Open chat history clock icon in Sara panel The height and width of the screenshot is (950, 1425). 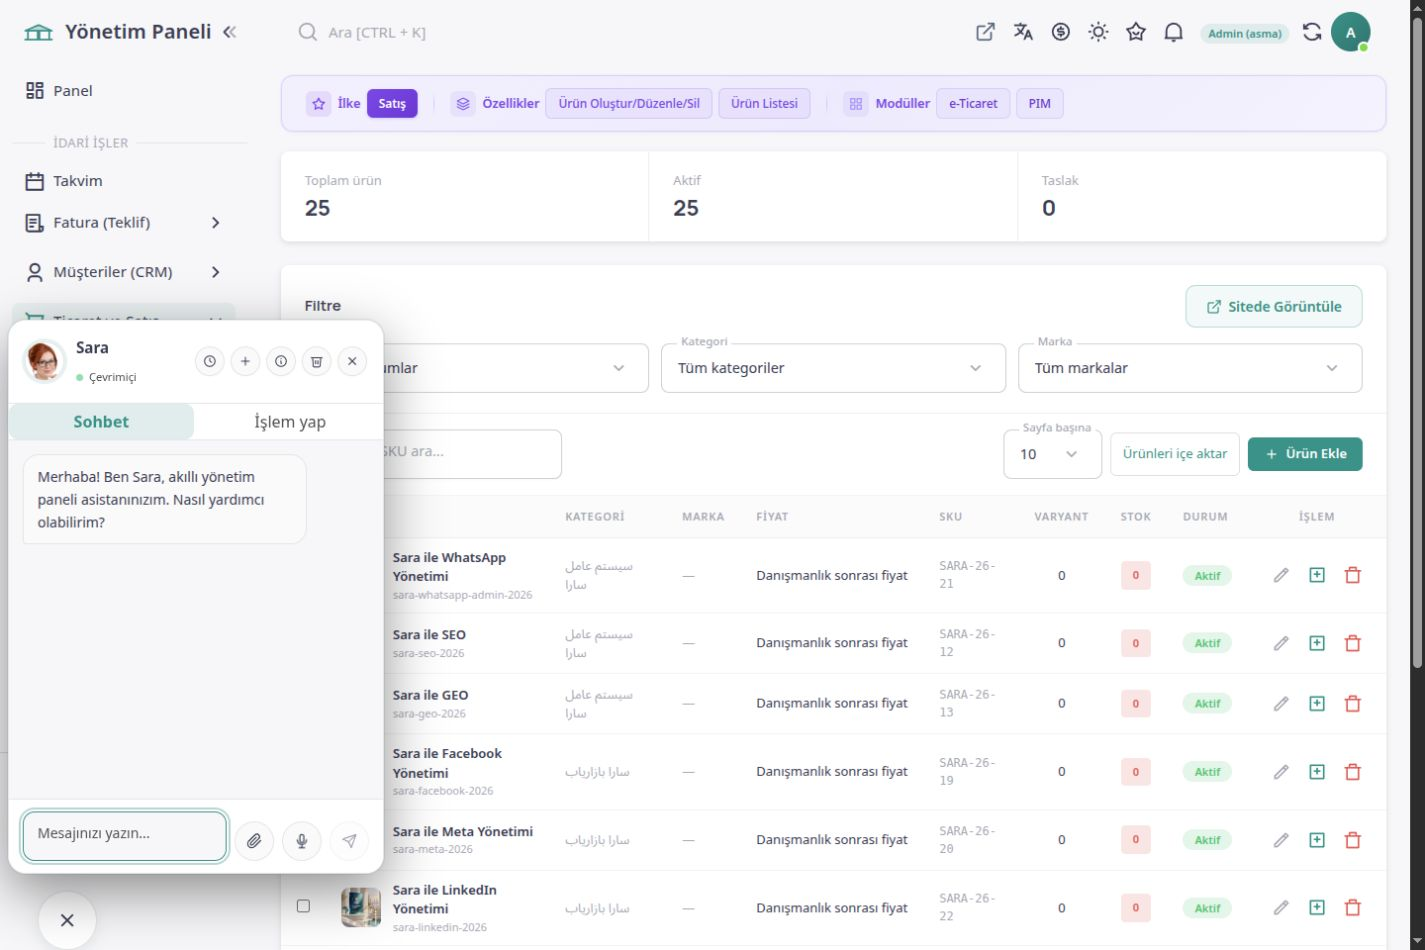(x=209, y=362)
